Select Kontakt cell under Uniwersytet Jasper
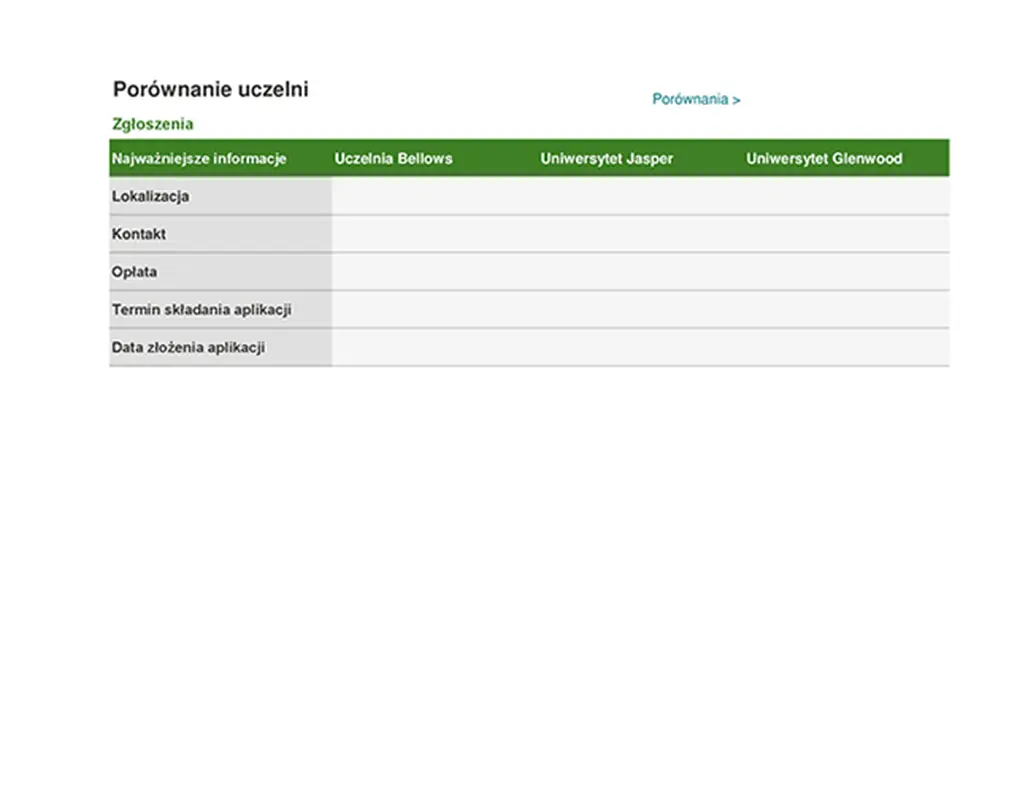The width and height of the screenshot is (1028, 800). 640,235
